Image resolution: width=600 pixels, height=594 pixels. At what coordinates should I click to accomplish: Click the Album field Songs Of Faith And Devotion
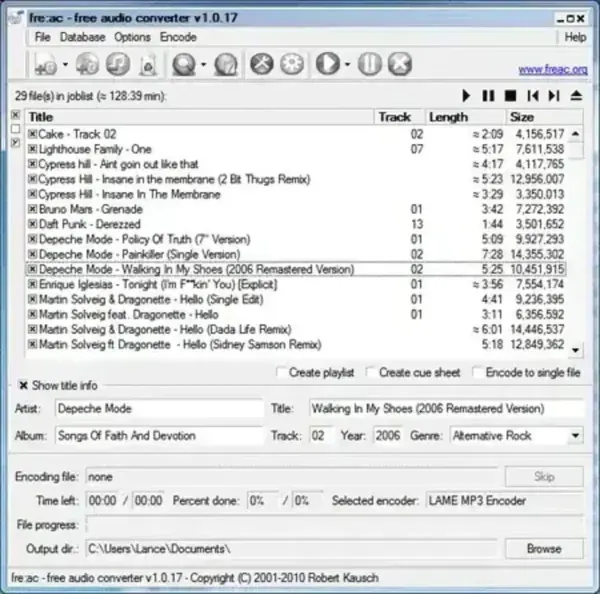click(159, 436)
